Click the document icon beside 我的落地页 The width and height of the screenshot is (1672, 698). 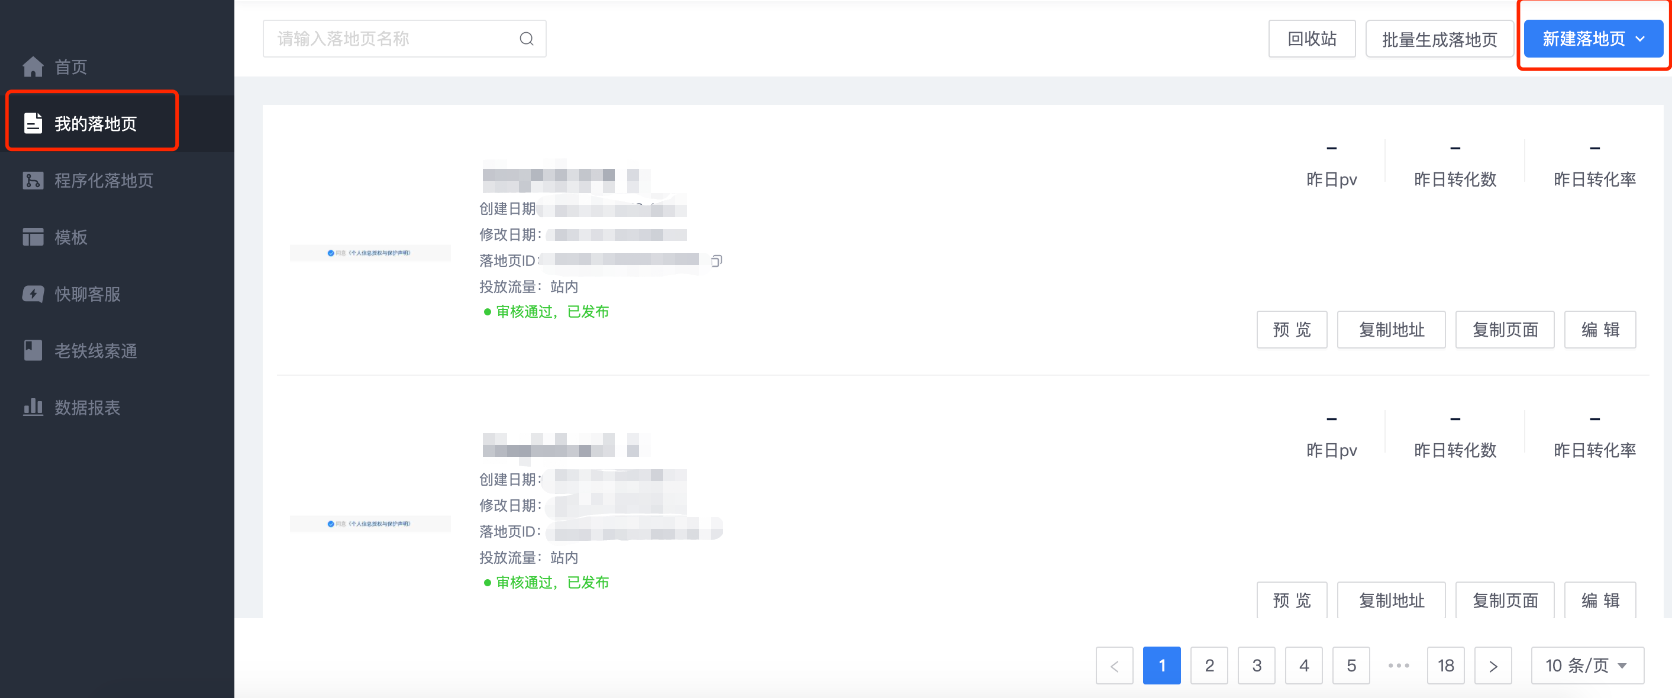point(33,123)
